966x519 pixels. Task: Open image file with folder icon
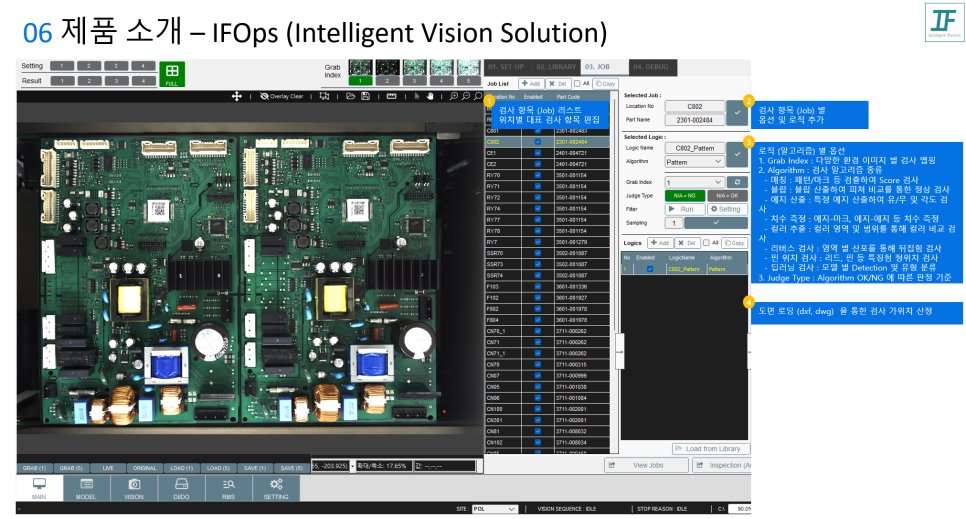click(351, 96)
